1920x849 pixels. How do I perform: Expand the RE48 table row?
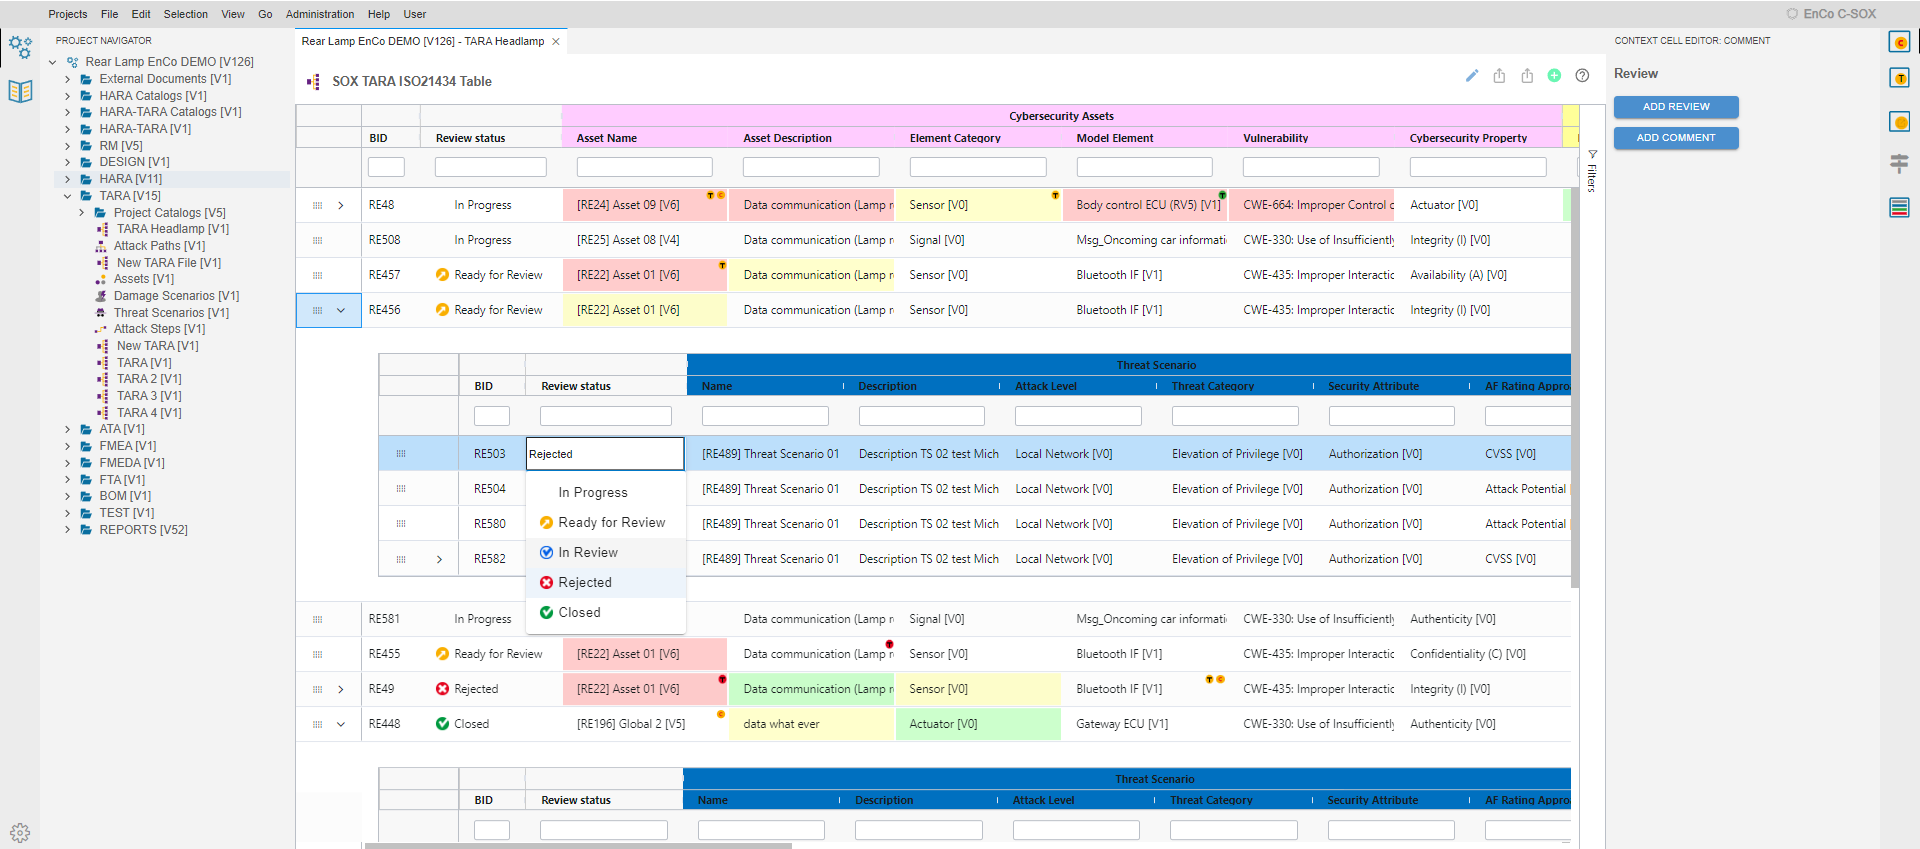tap(341, 206)
